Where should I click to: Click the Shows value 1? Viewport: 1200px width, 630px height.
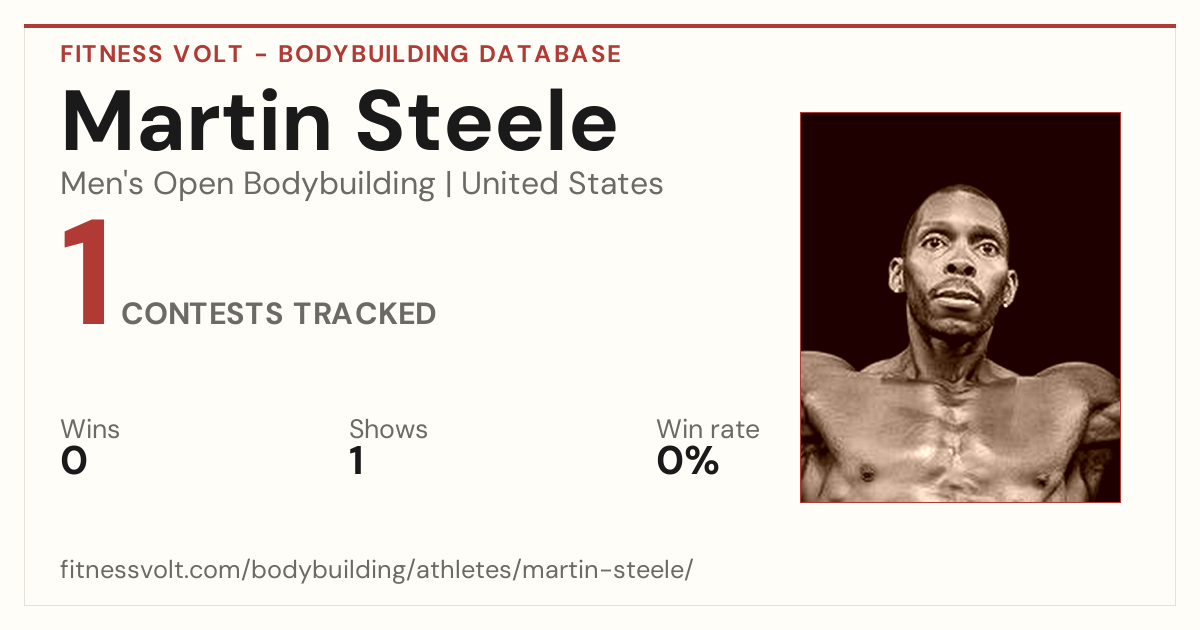357,461
